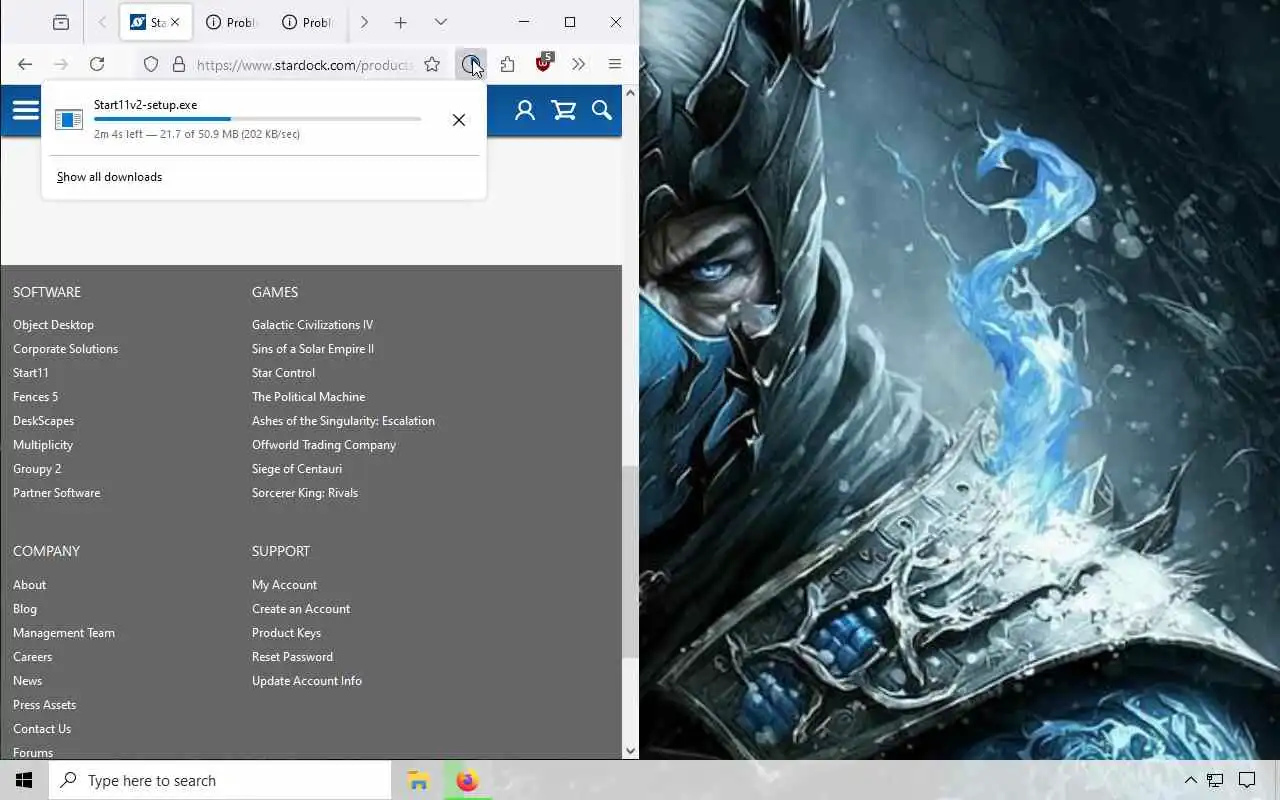Cancel the Start11v2-setup.exe download
Viewport: 1280px width, 800px height.
pos(459,120)
